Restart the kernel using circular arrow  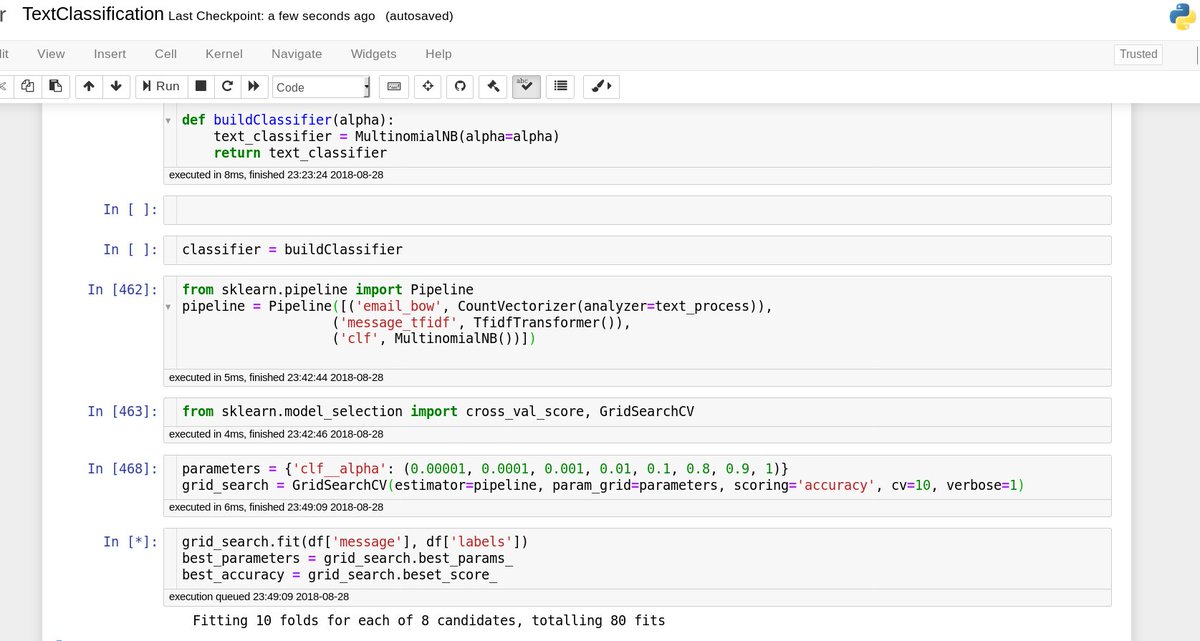click(x=227, y=87)
